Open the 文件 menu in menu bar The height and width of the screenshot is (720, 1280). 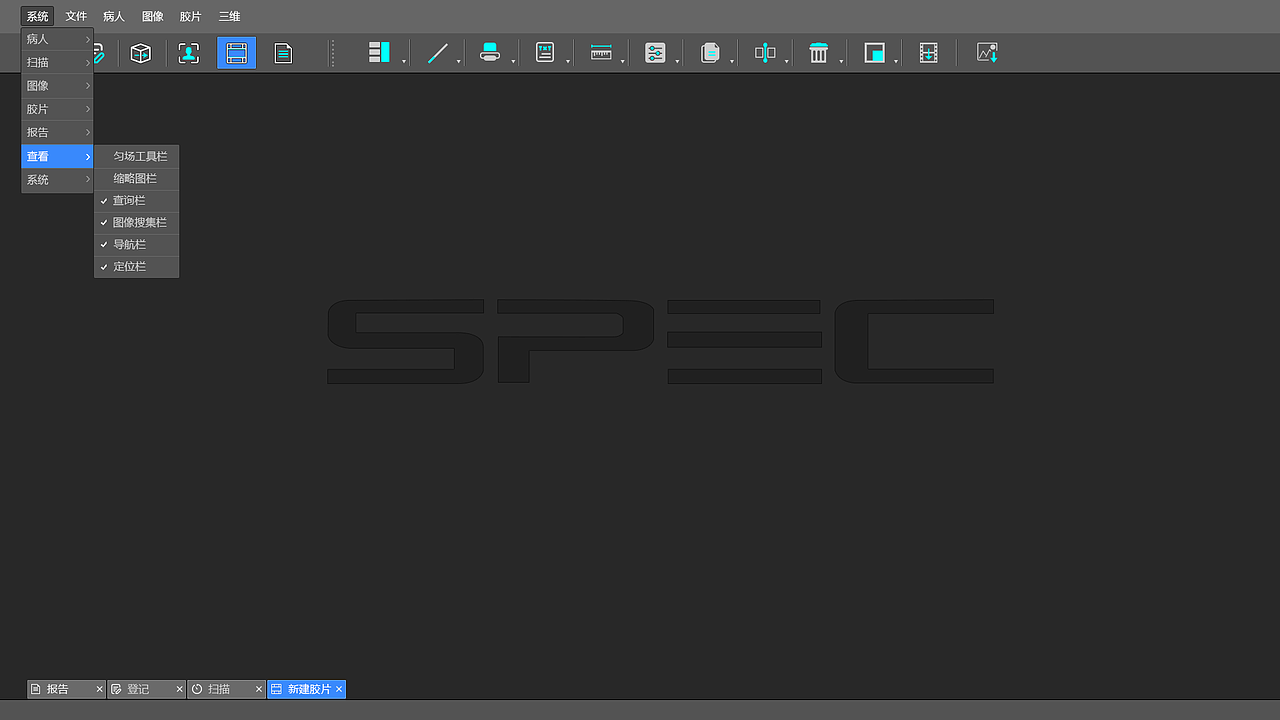pos(76,17)
